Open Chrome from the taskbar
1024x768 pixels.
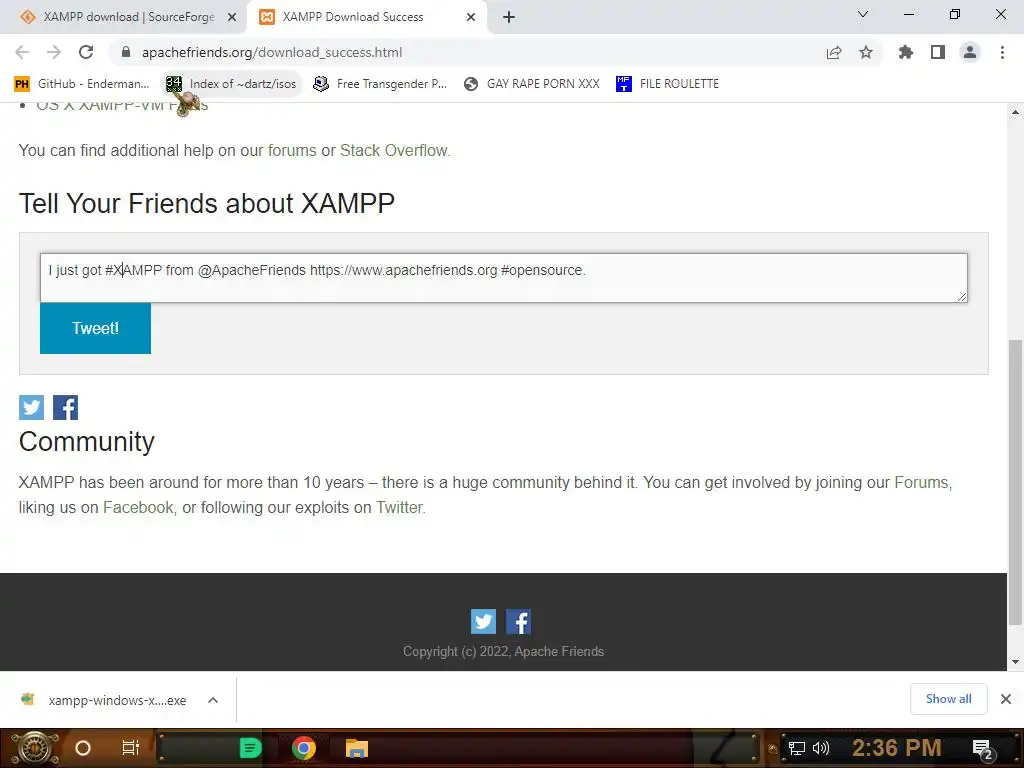click(304, 748)
